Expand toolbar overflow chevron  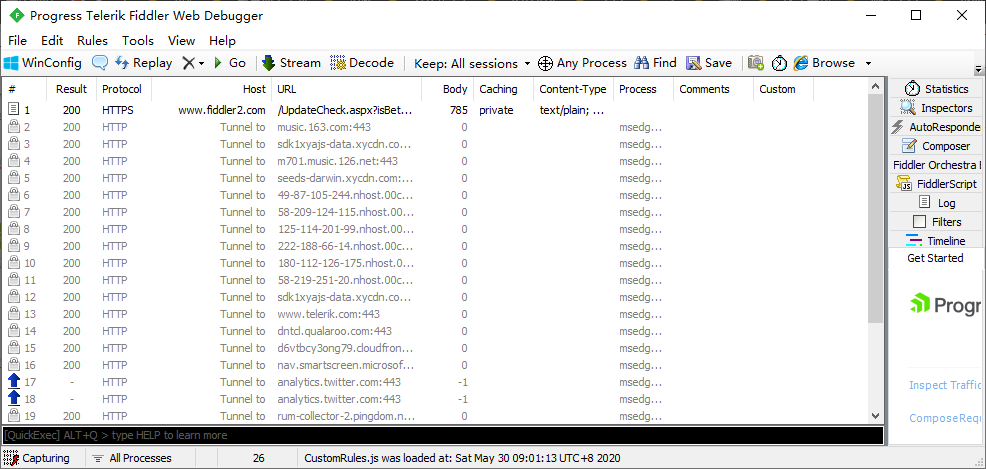click(x=978, y=68)
